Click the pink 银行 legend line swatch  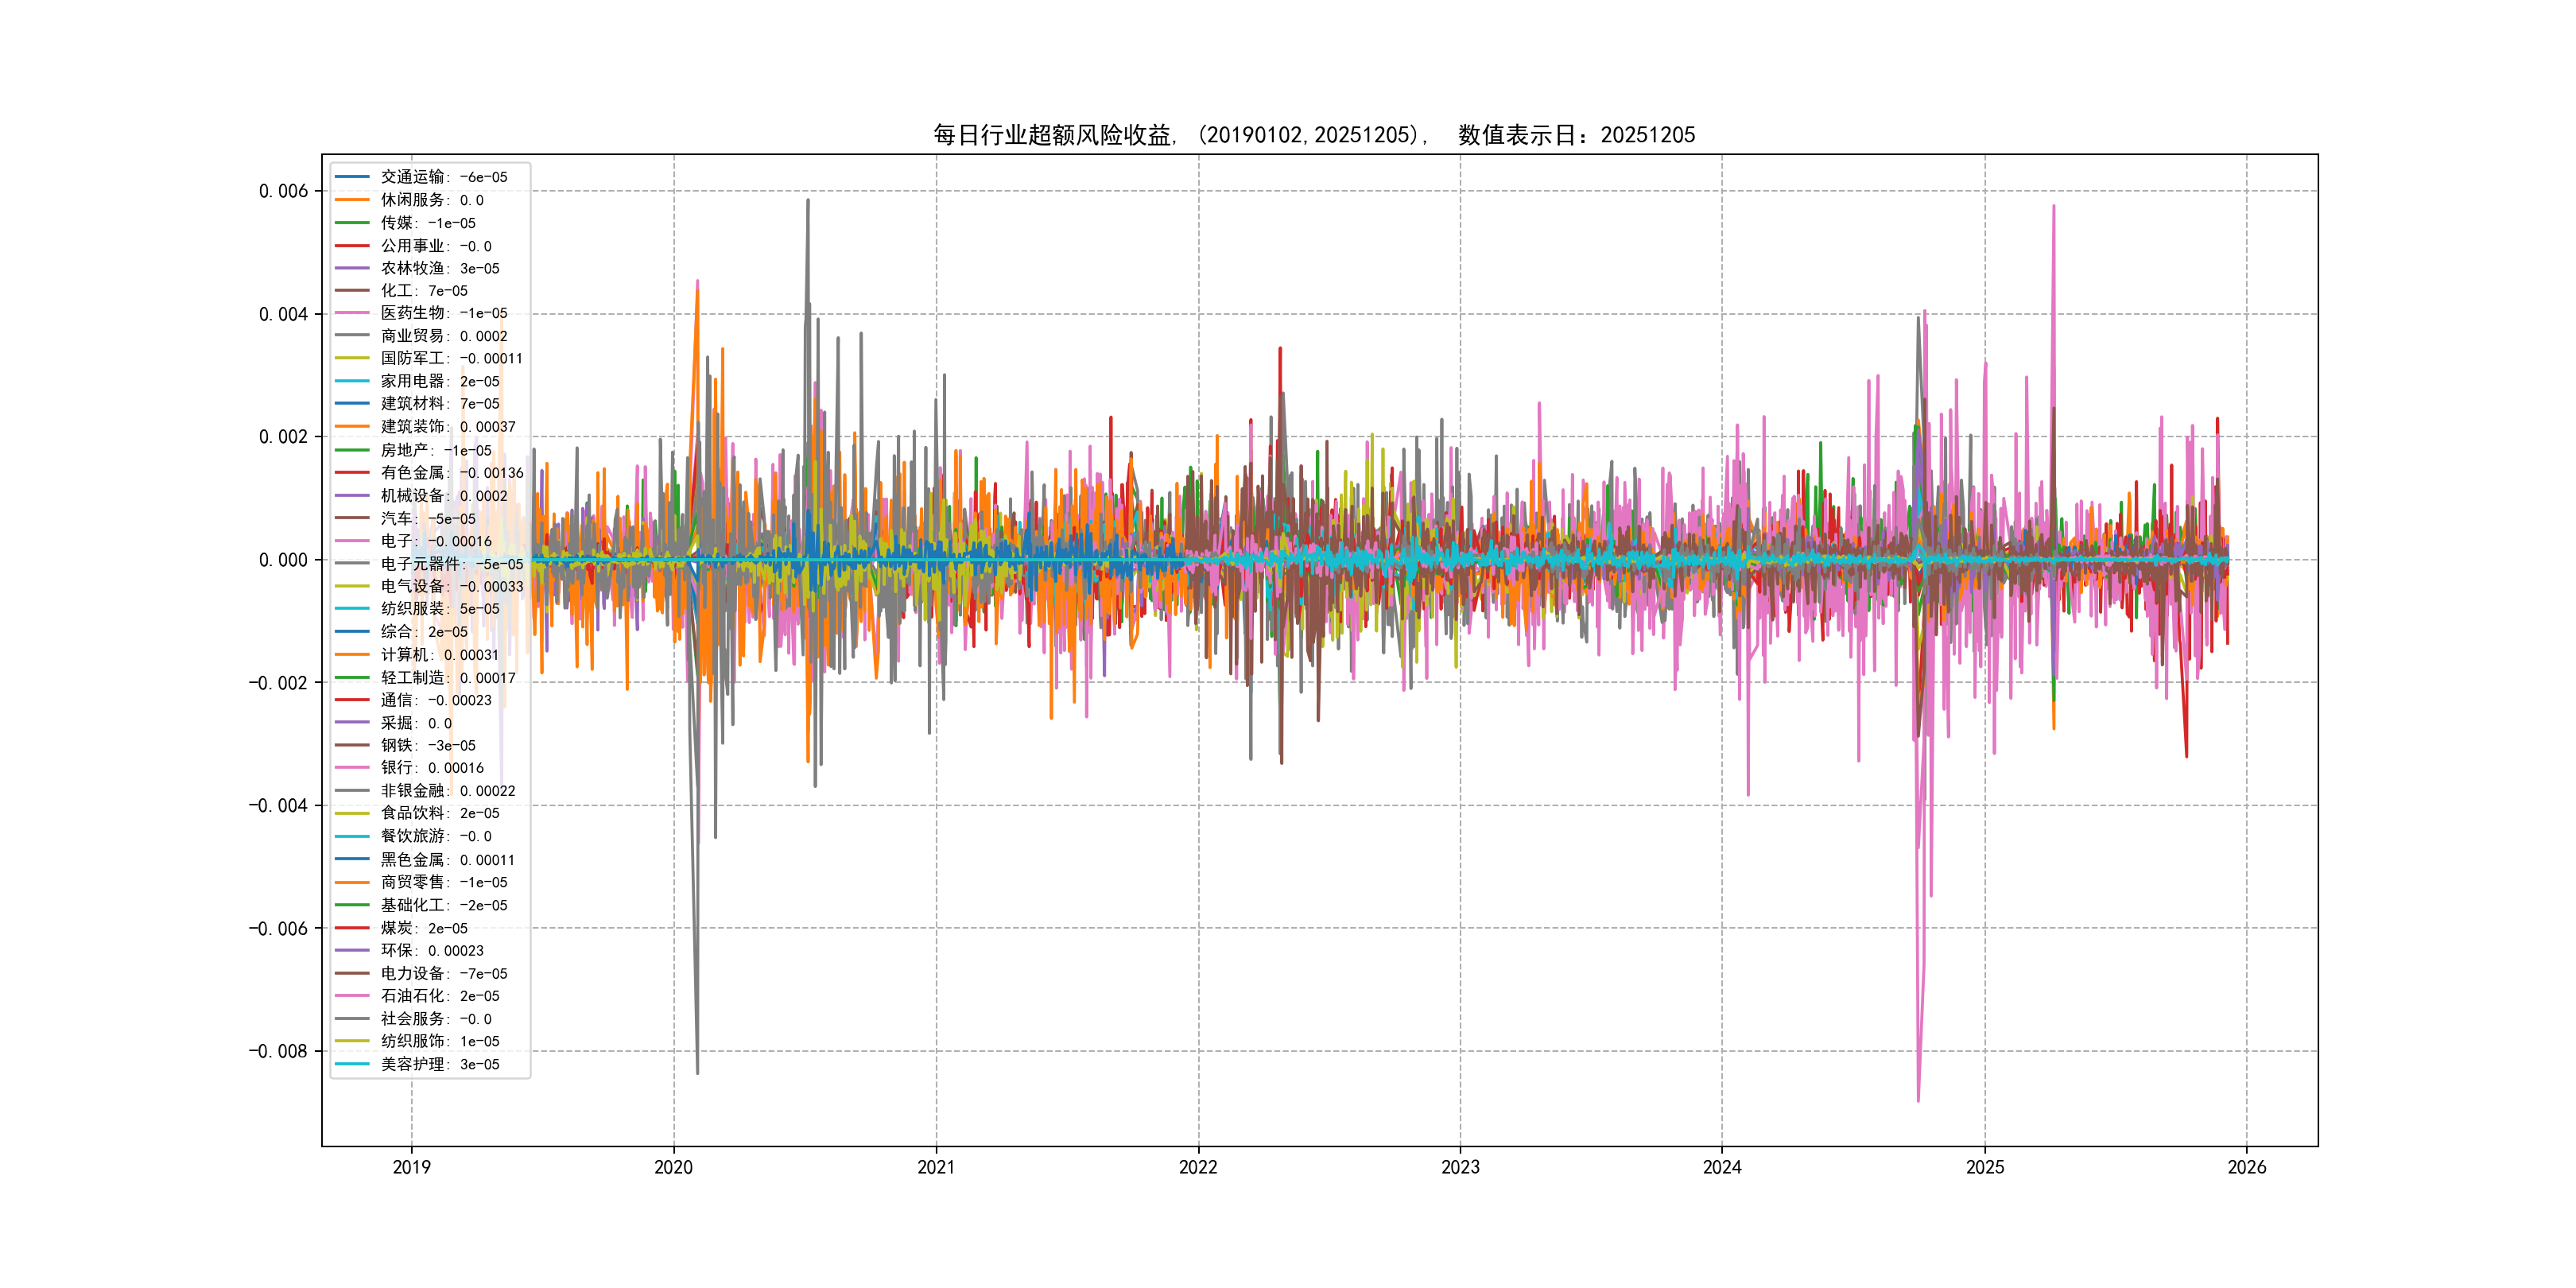[x=352, y=768]
